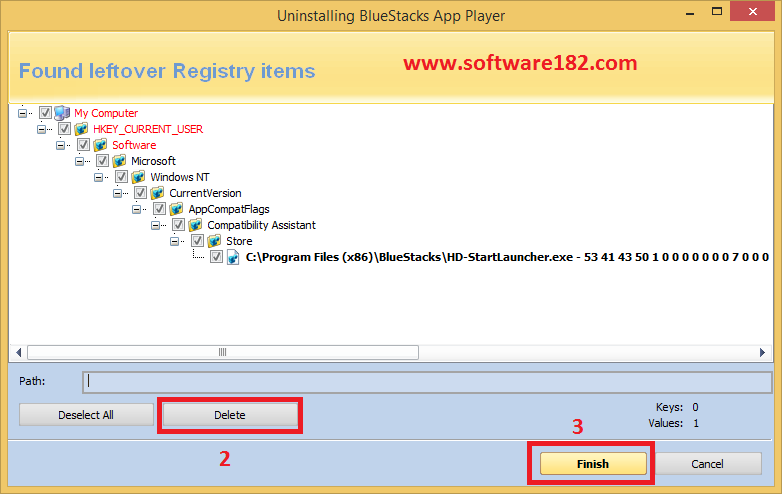782x494 pixels.
Task: Click the horizontal scrollbar thumb
Action: (223, 352)
